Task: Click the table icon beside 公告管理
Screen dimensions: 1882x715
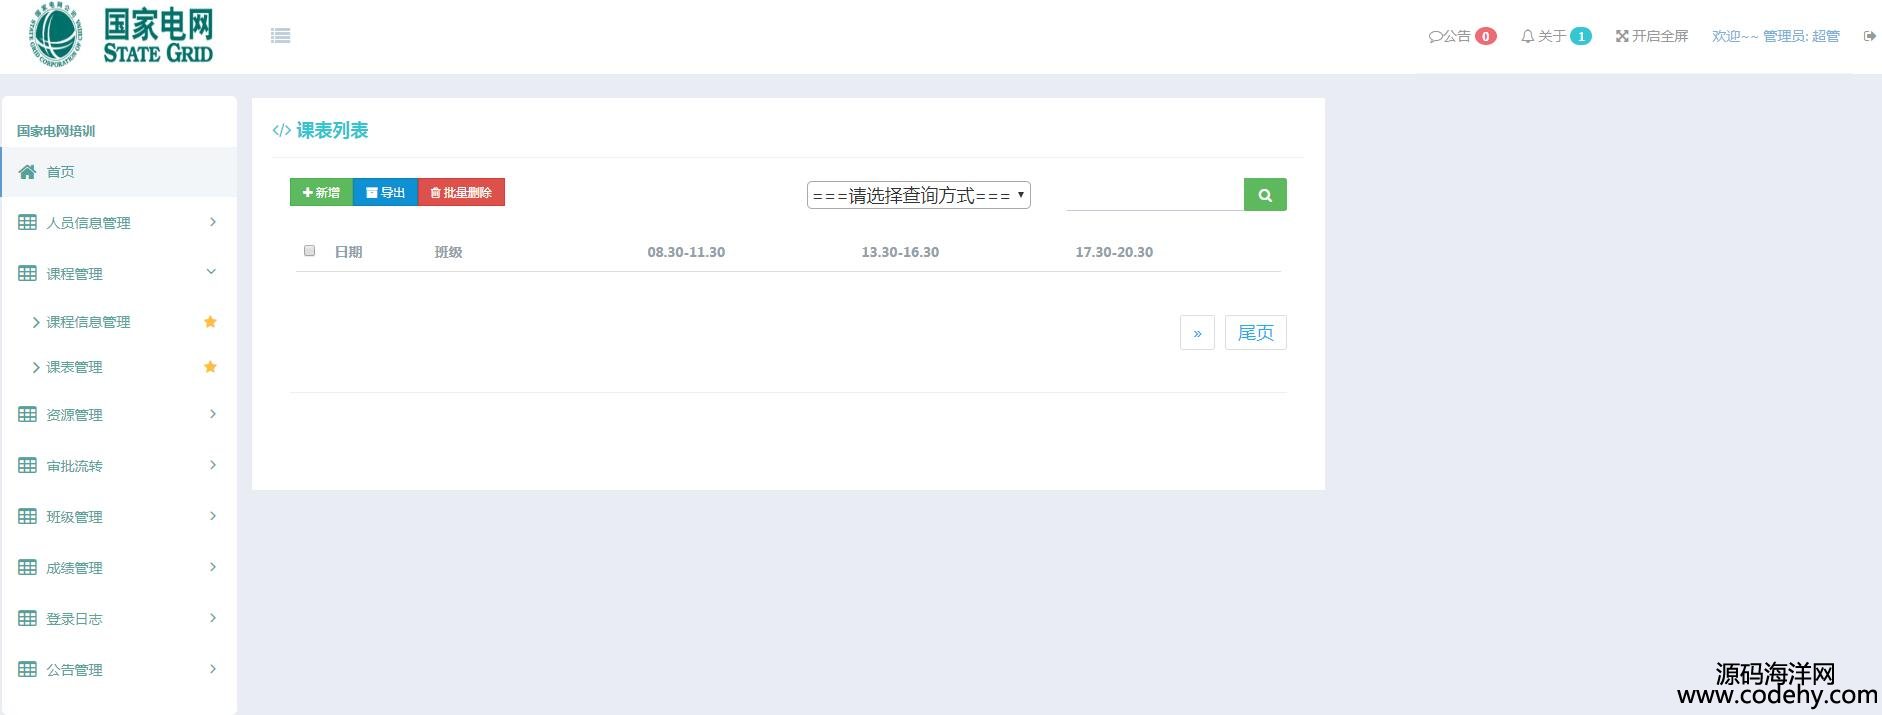Action: [x=27, y=669]
